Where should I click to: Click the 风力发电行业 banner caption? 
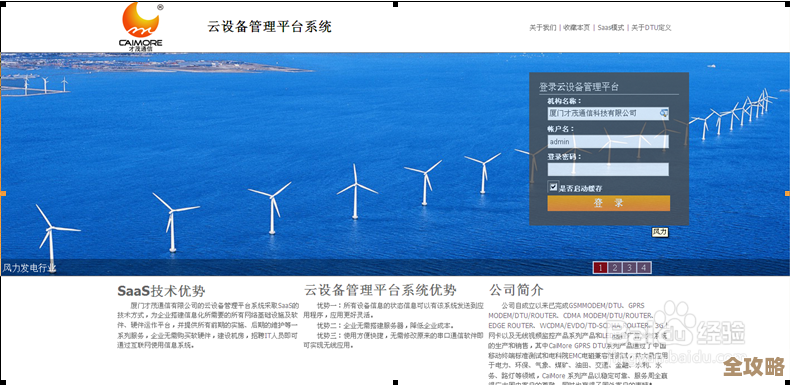[x=30, y=268]
